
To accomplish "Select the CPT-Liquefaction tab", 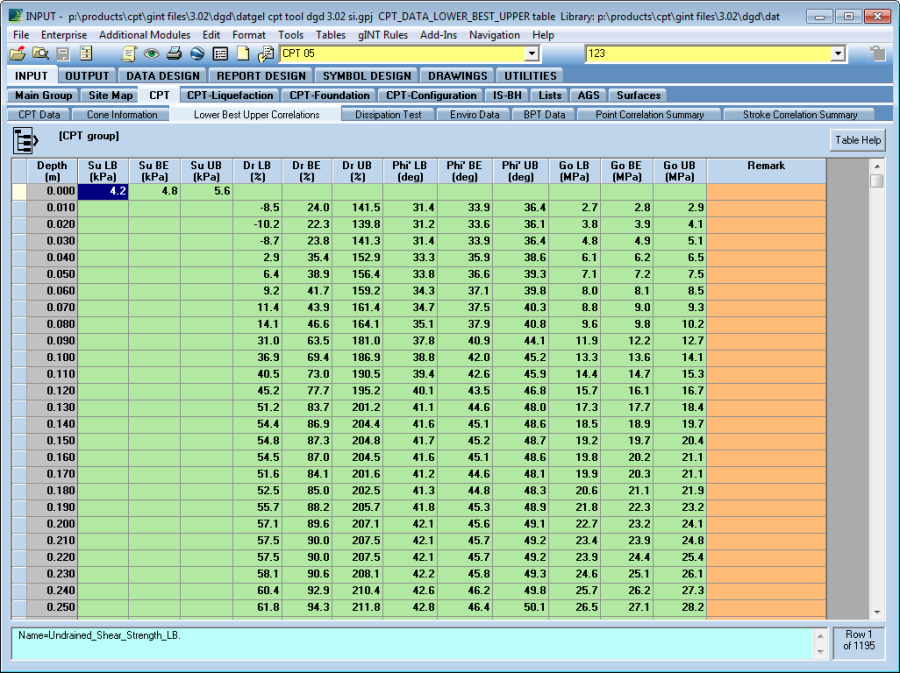I will 230,95.
